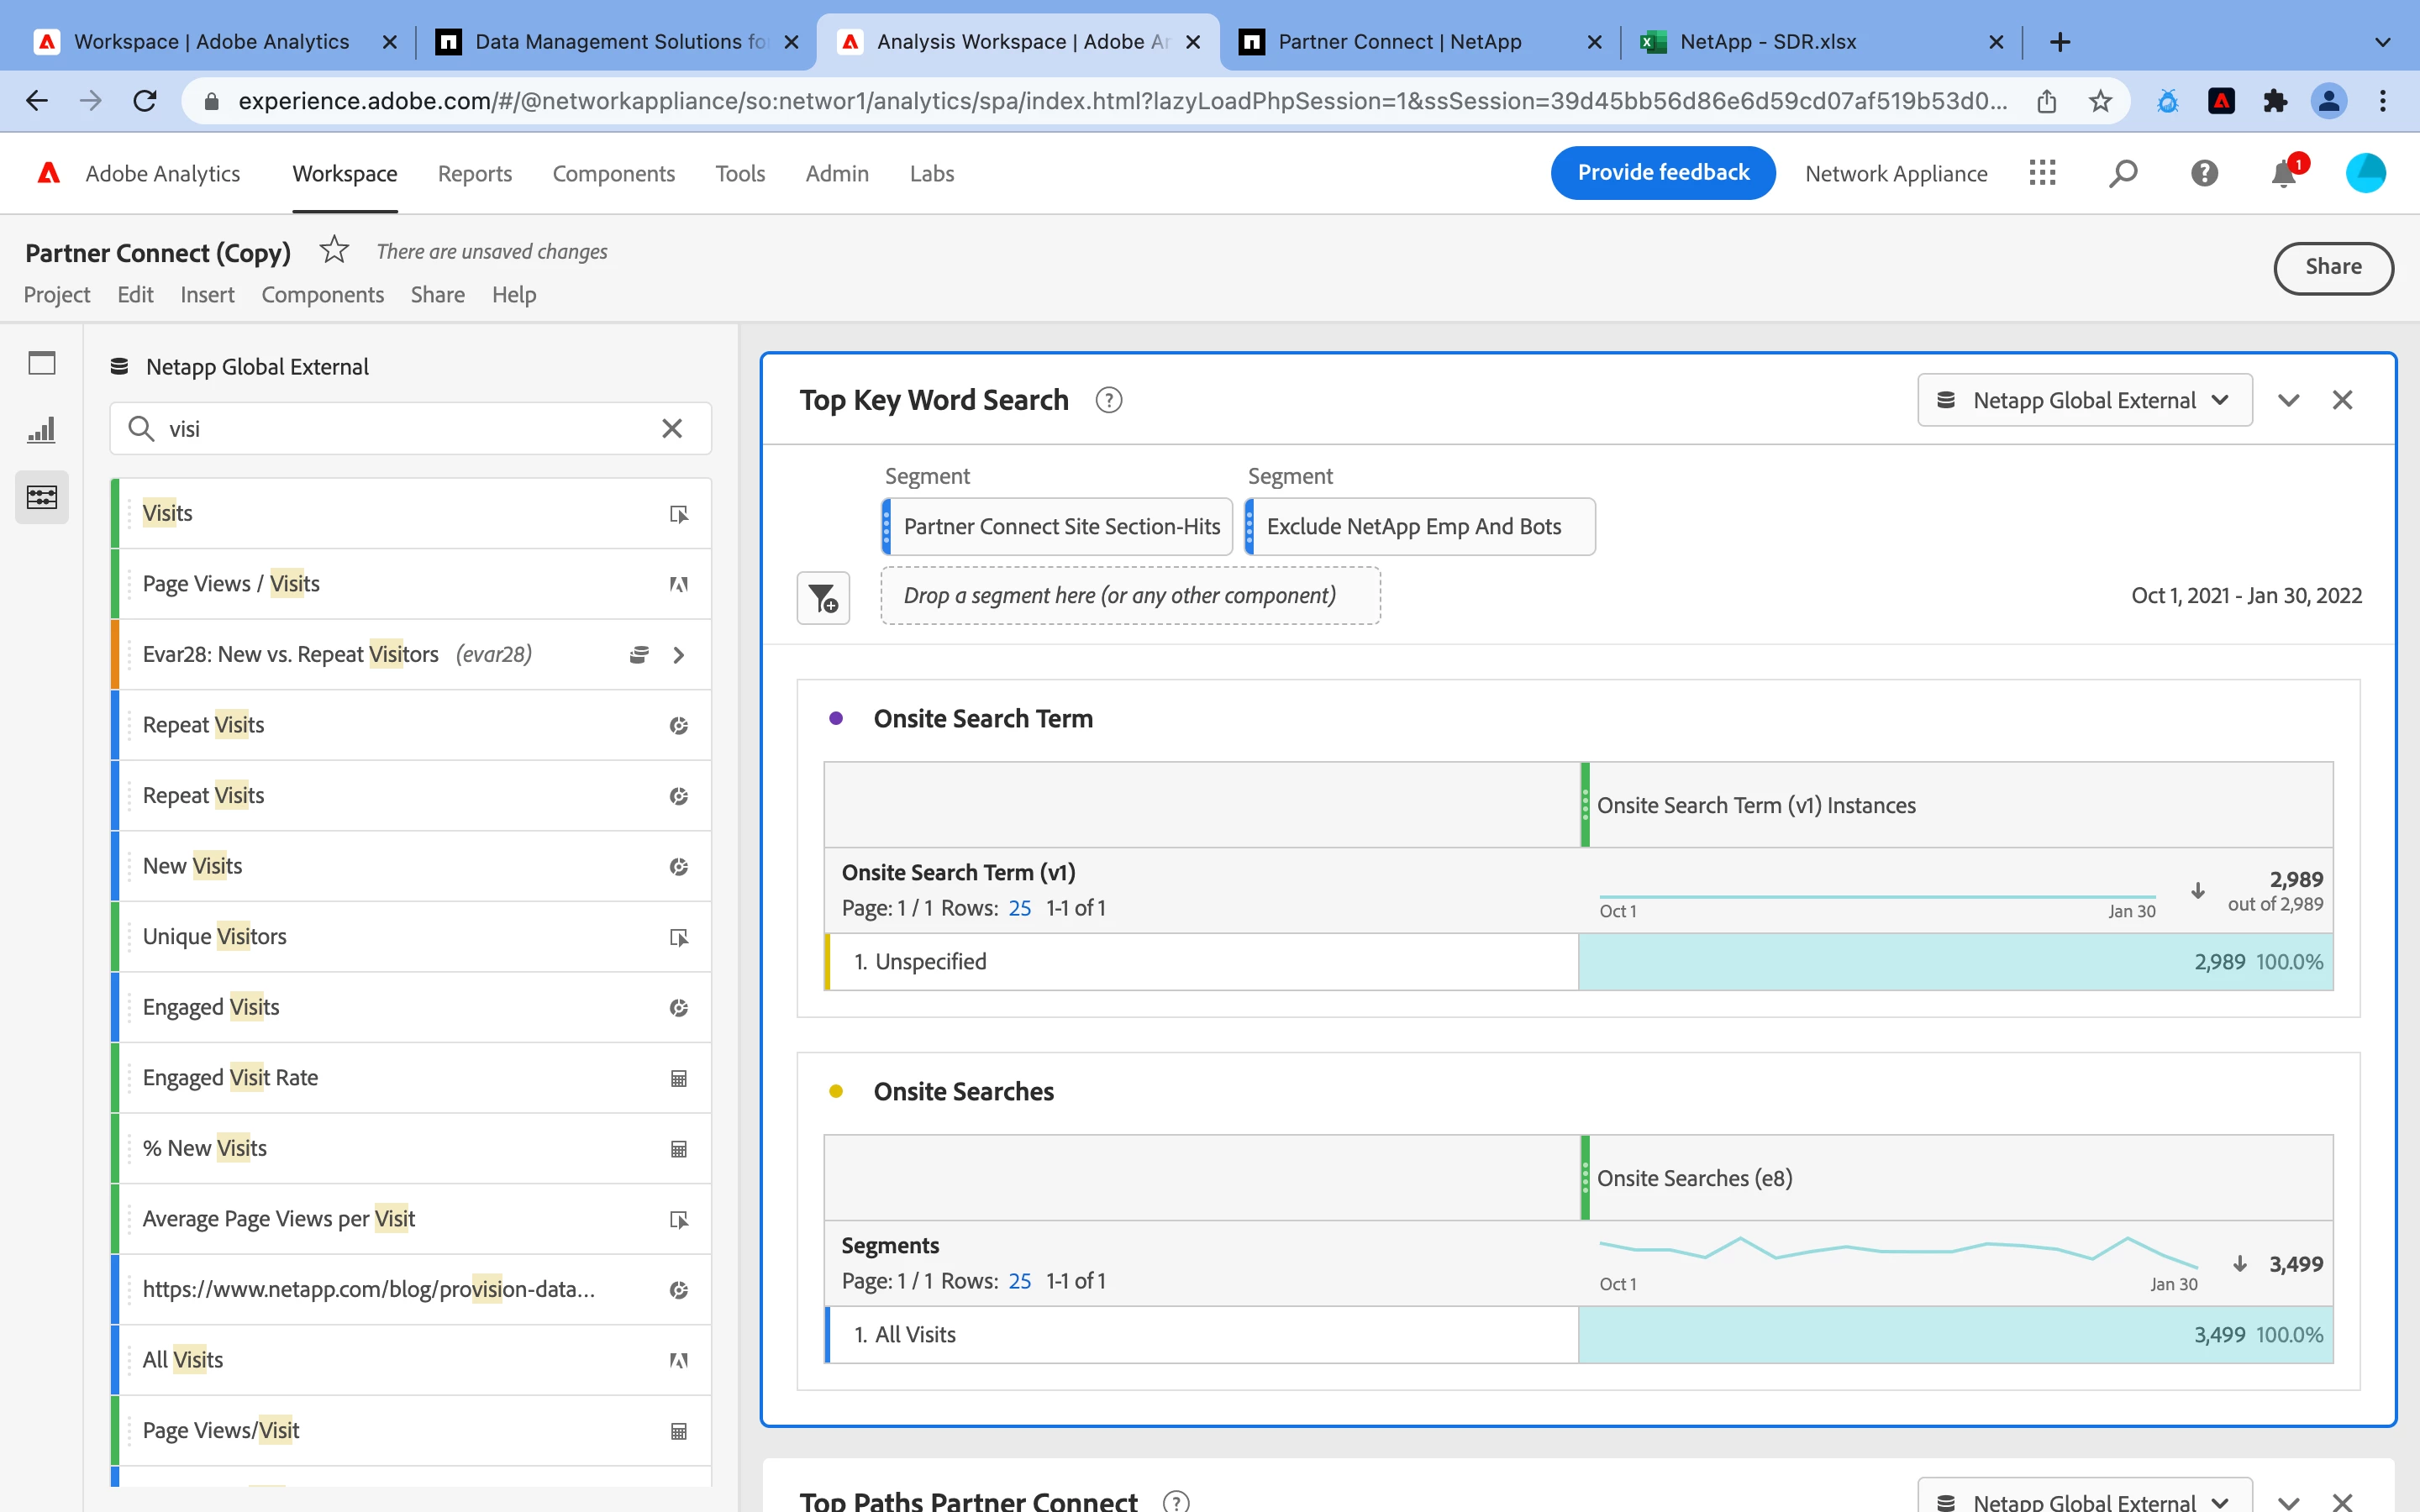
Task: Click the Provide feedback button
Action: coord(1662,173)
